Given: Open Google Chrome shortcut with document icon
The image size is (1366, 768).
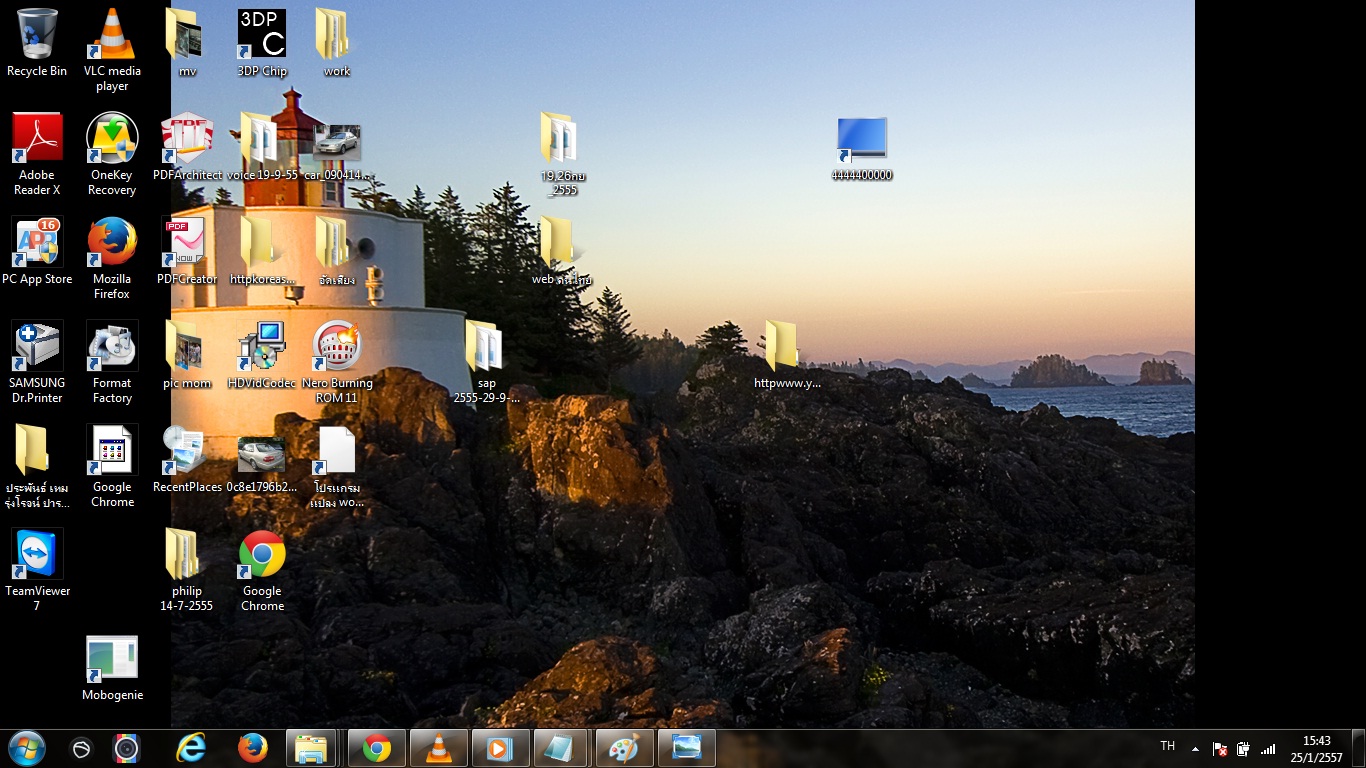Looking at the screenshot, I should (x=112, y=465).
